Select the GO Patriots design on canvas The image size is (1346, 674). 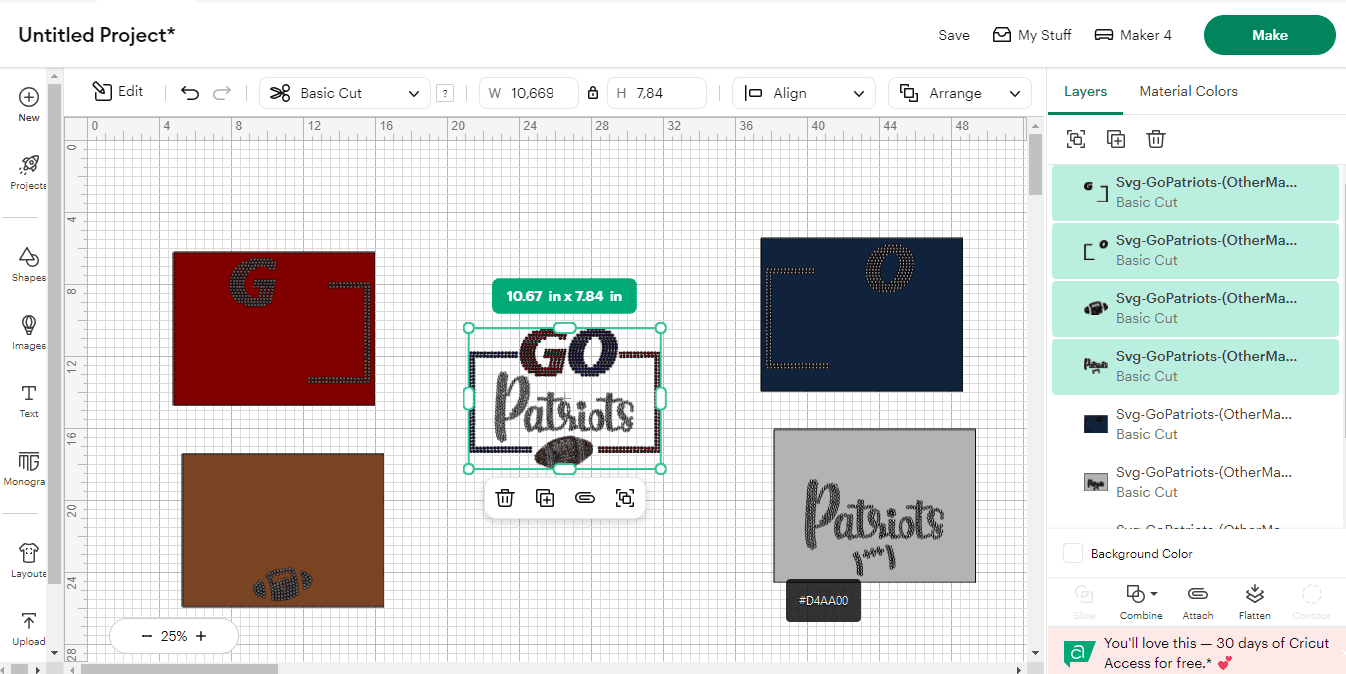click(565, 399)
